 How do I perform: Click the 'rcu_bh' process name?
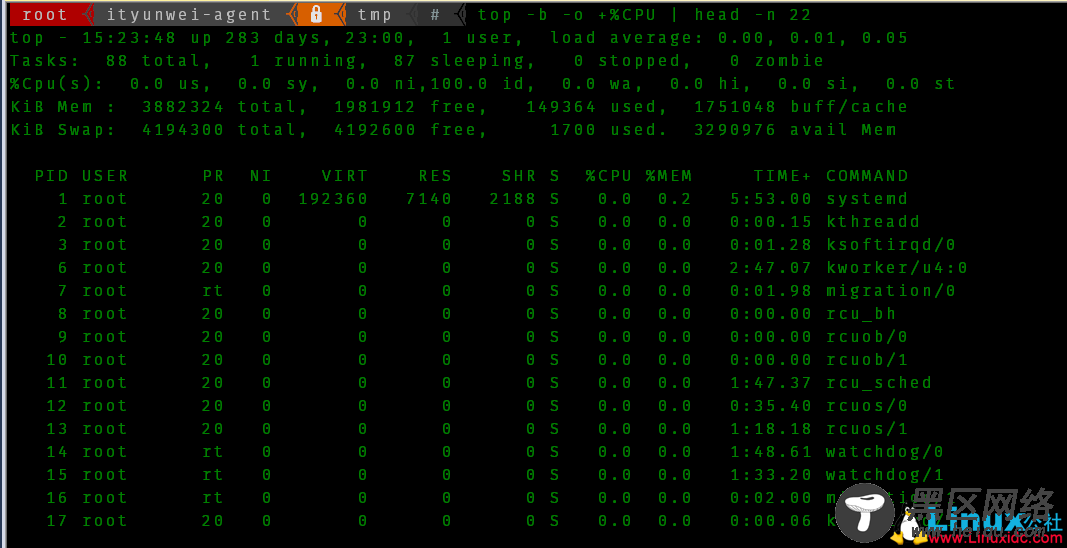coord(861,314)
